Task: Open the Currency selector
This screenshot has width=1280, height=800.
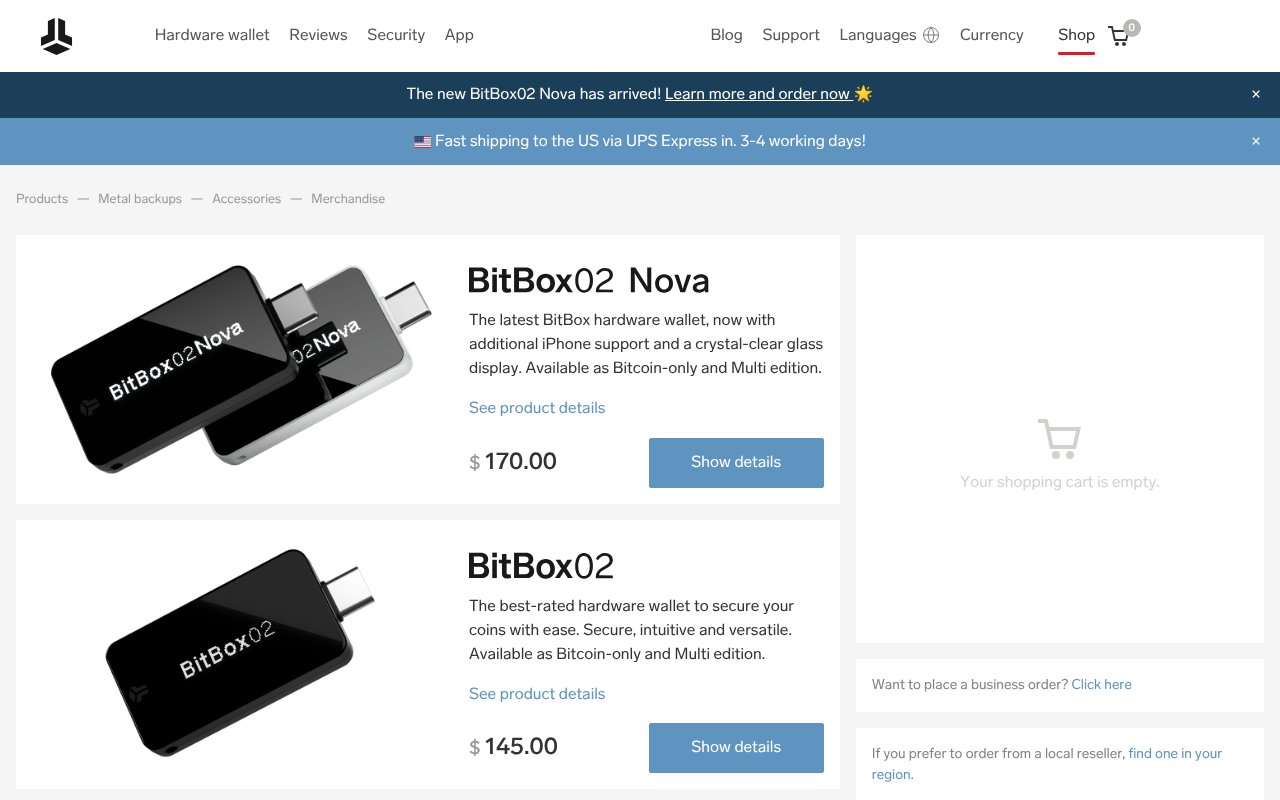Action: click(991, 34)
